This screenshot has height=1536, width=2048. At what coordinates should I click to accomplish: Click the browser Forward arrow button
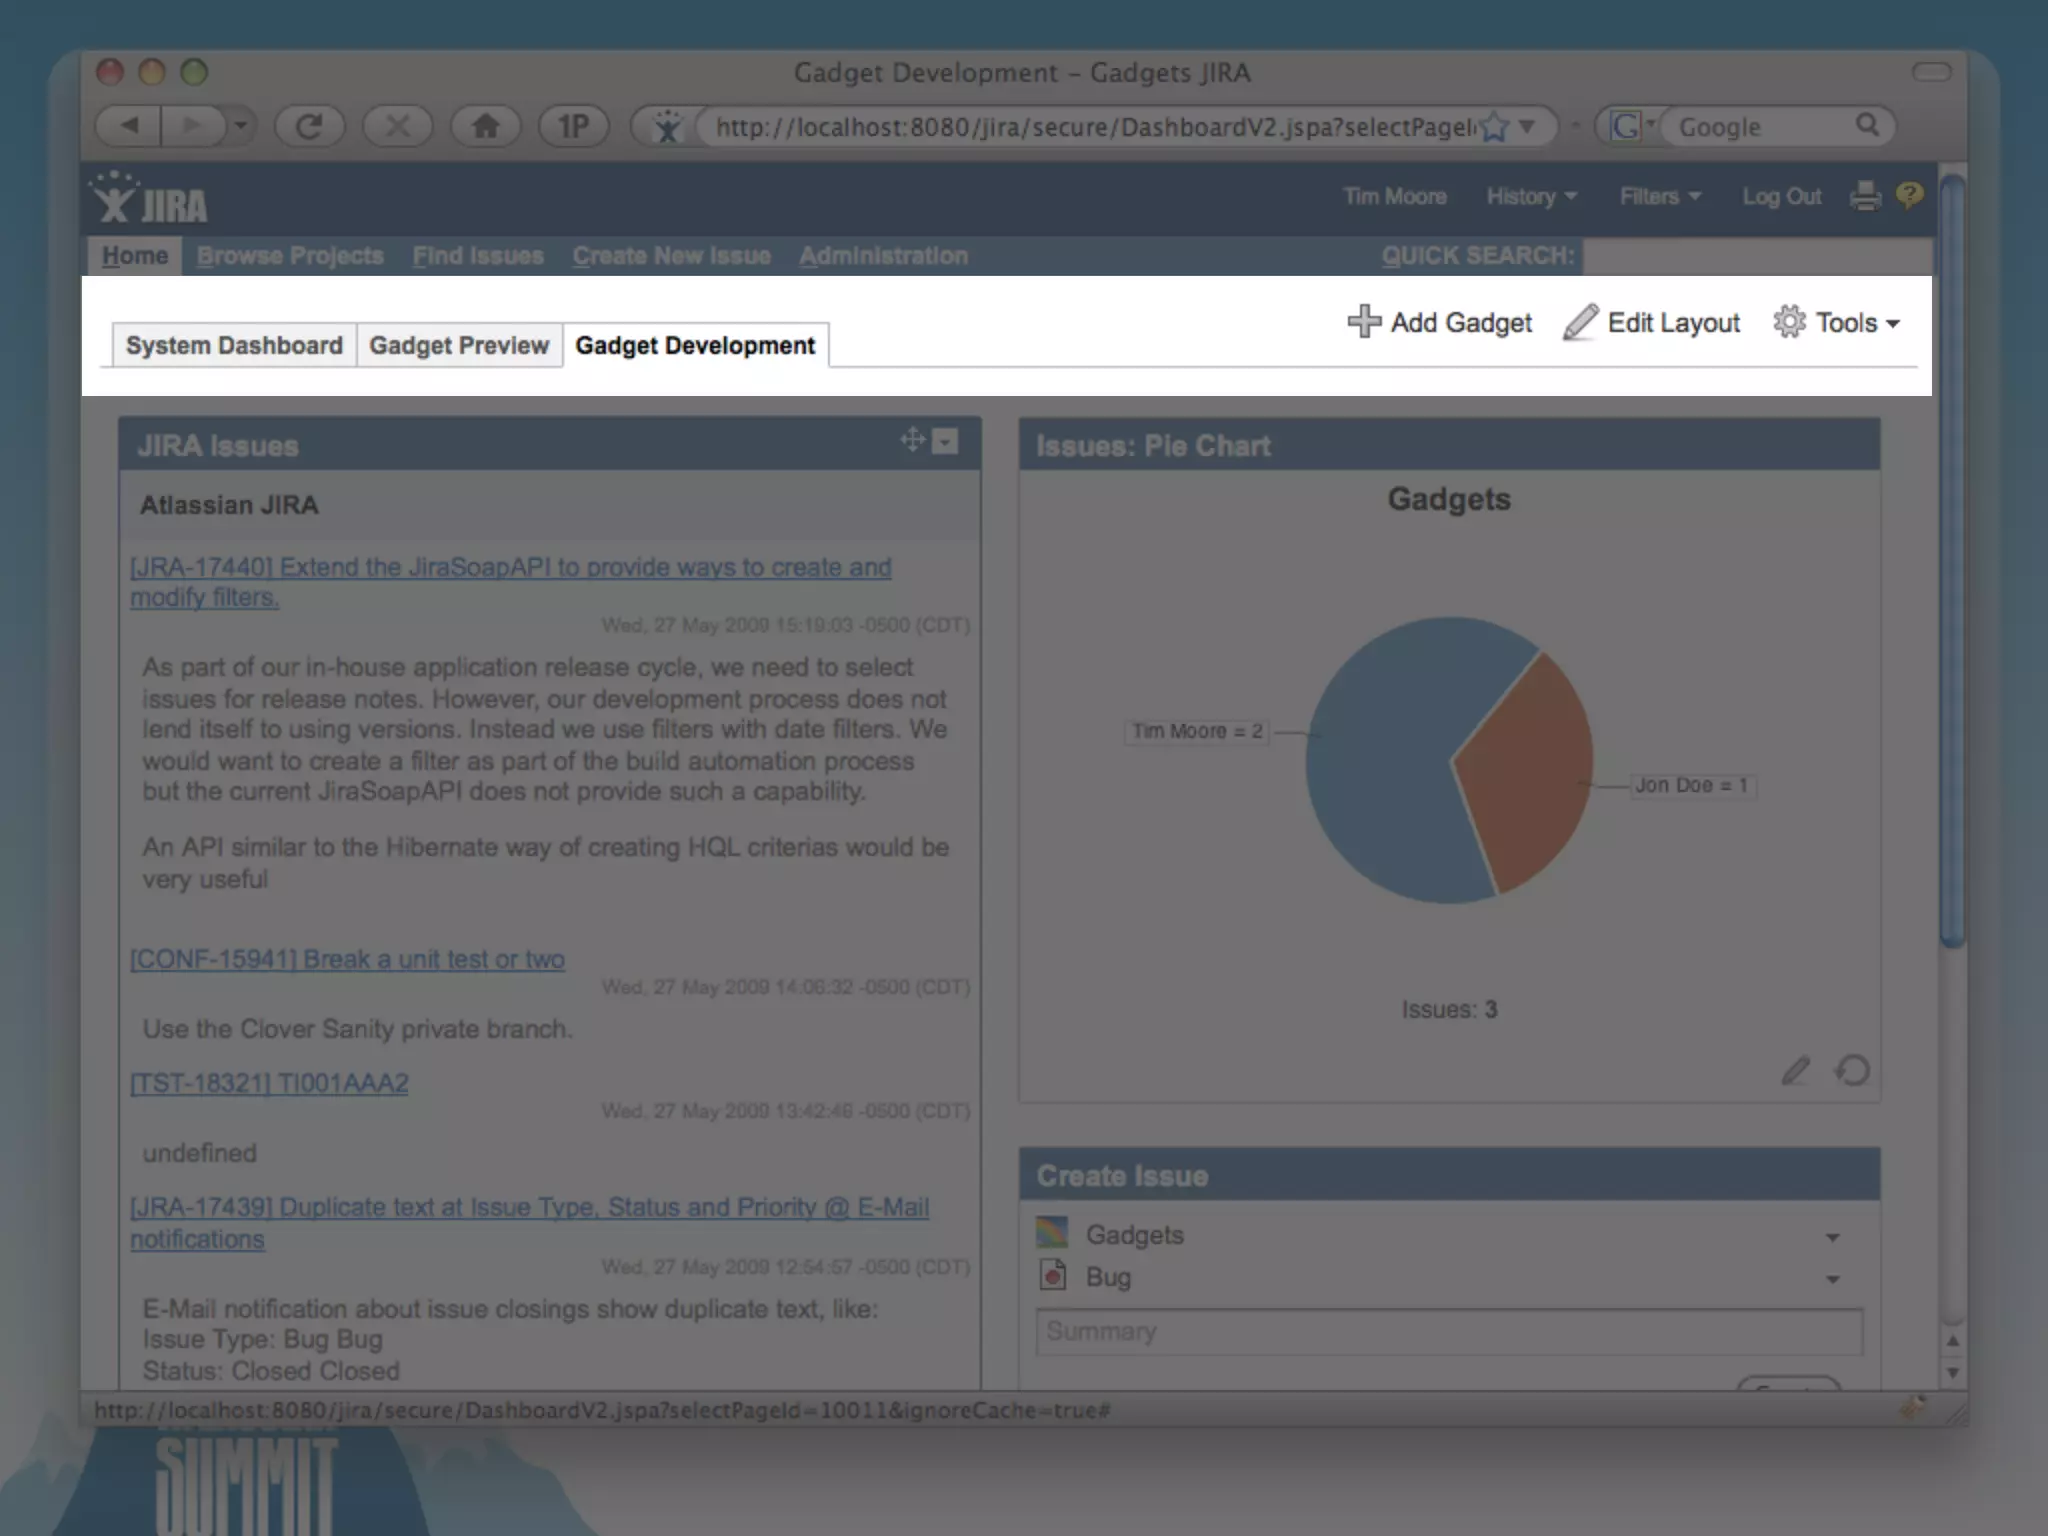click(x=193, y=126)
